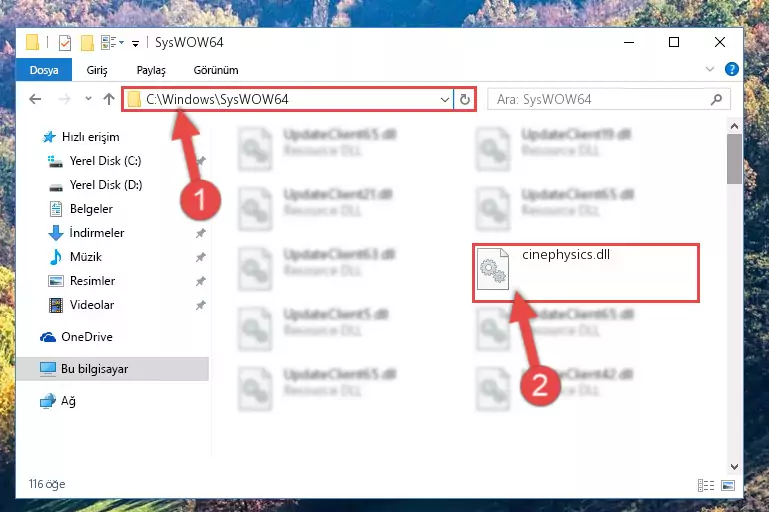Go back with the left arrow
The height and width of the screenshot is (512, 769).
[35, 99]
